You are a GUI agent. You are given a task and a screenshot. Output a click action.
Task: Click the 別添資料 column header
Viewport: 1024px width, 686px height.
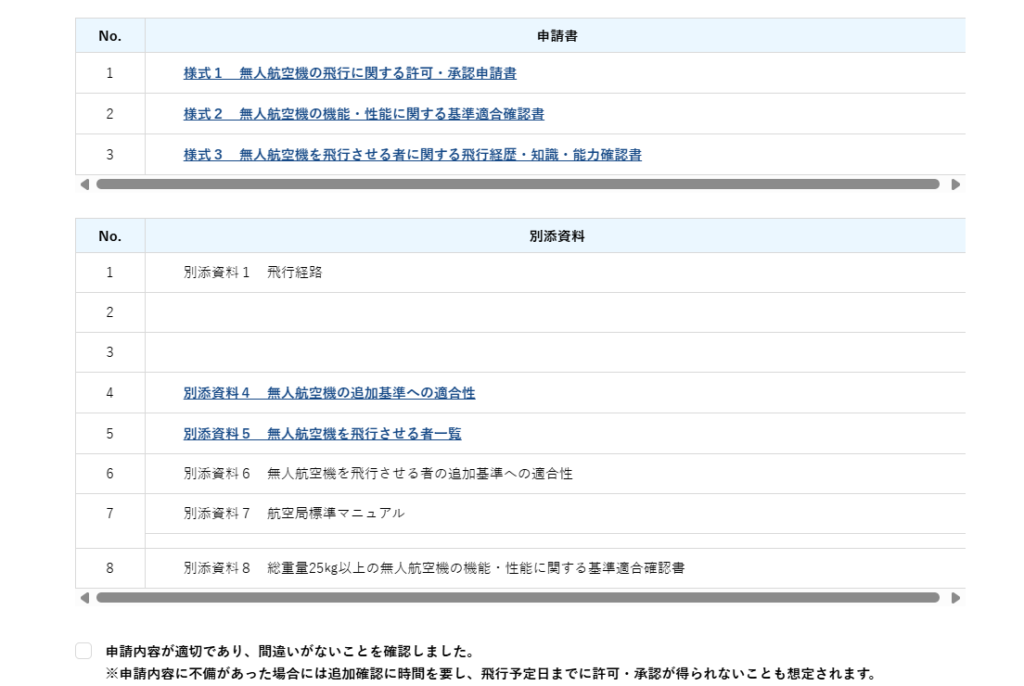point(556,236)
